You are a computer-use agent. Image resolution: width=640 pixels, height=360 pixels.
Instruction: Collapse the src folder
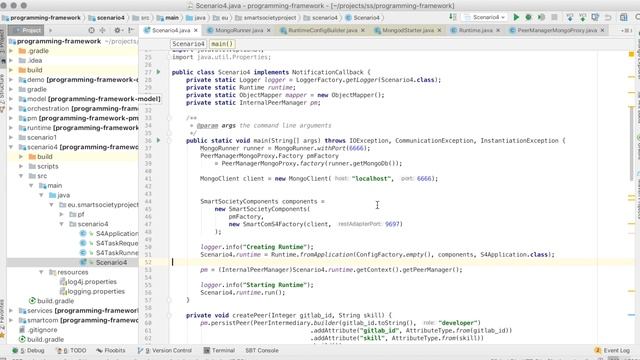pos(21,176)
